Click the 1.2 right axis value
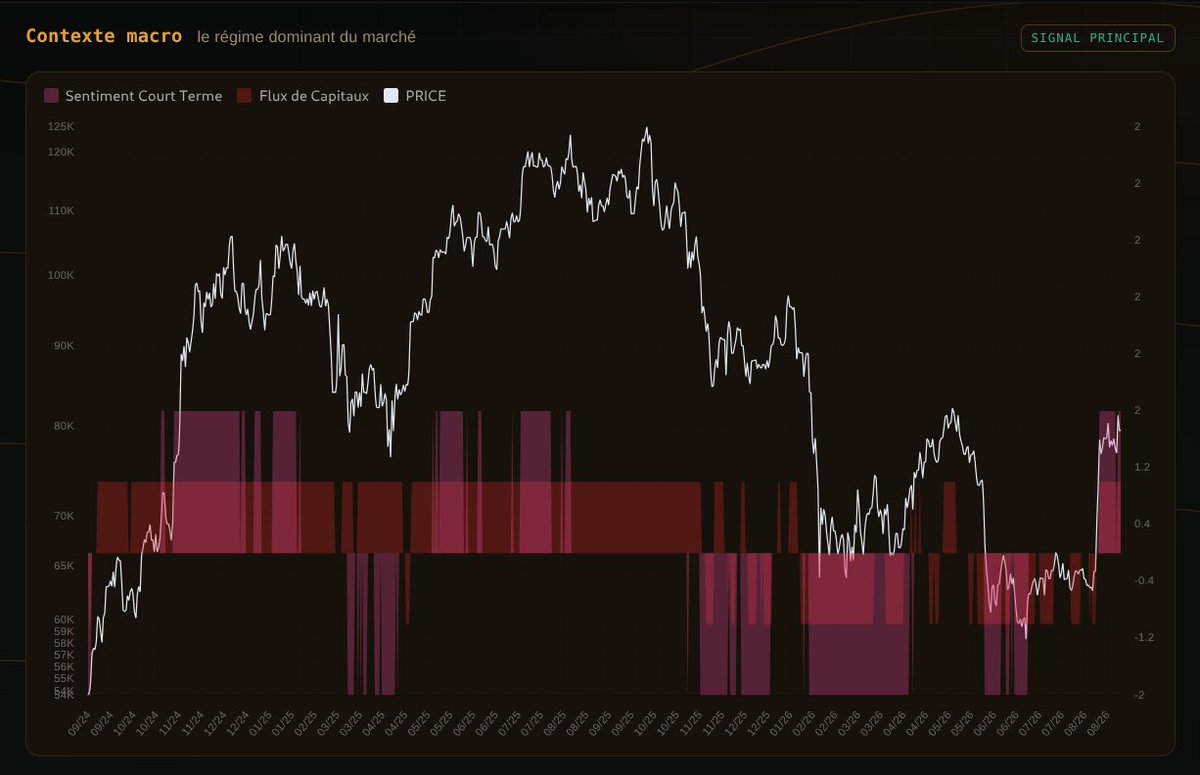Viewport: 1200px width, 775px height. tap(1142, 467)
